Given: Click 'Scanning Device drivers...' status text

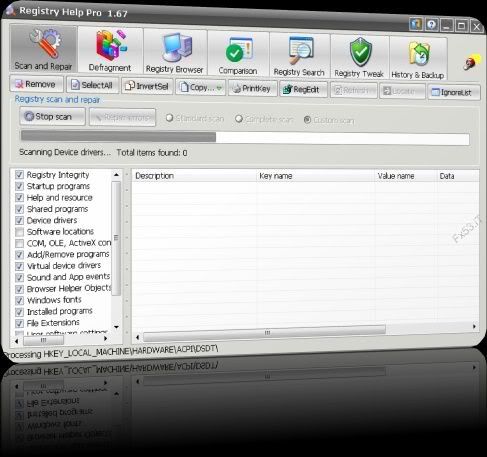Looking at the screenshot, I should [65, 152].
